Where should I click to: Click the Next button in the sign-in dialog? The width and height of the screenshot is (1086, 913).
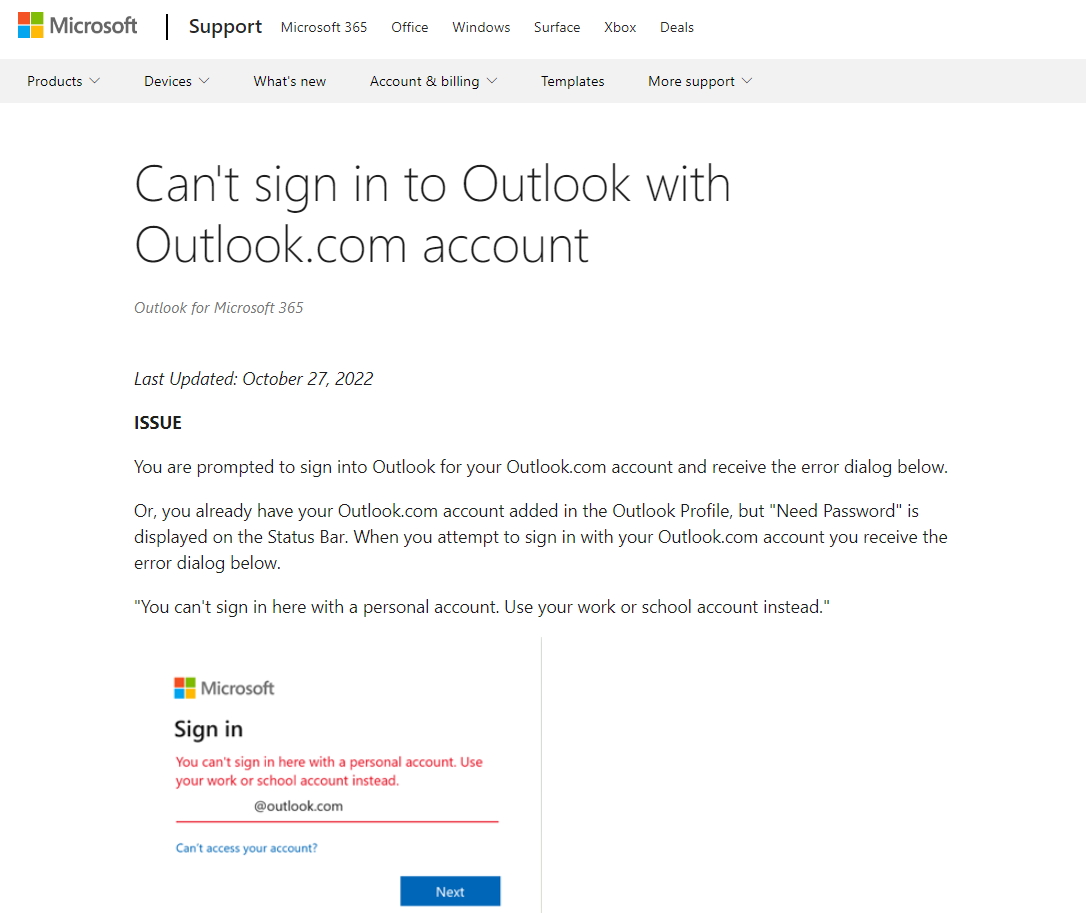(x=450, y=891)
